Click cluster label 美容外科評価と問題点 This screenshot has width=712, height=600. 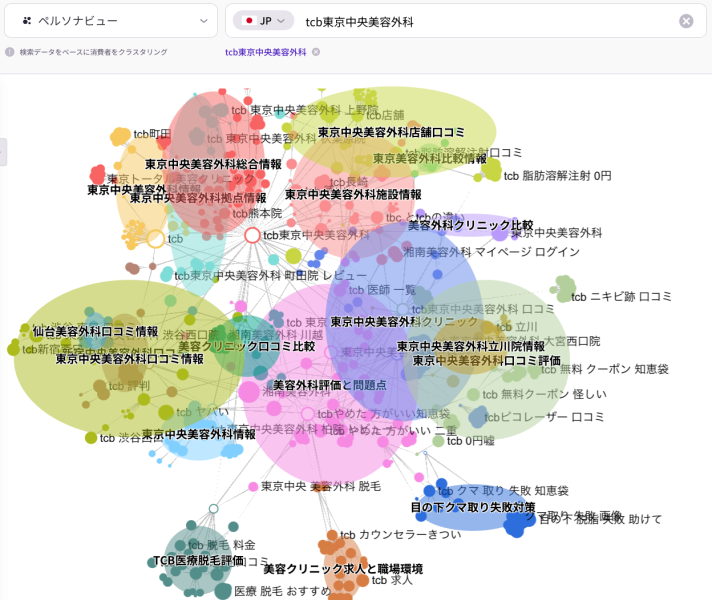point(330,385)
